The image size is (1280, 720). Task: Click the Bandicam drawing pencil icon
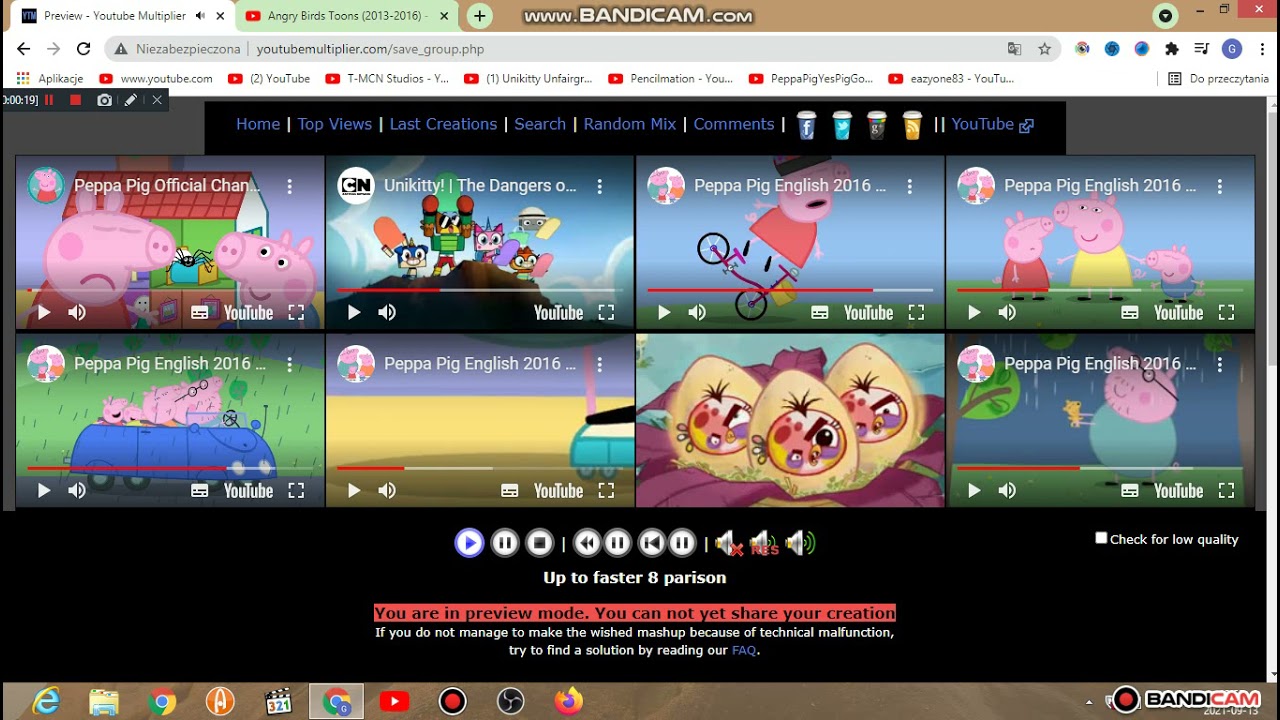[130, 100]
